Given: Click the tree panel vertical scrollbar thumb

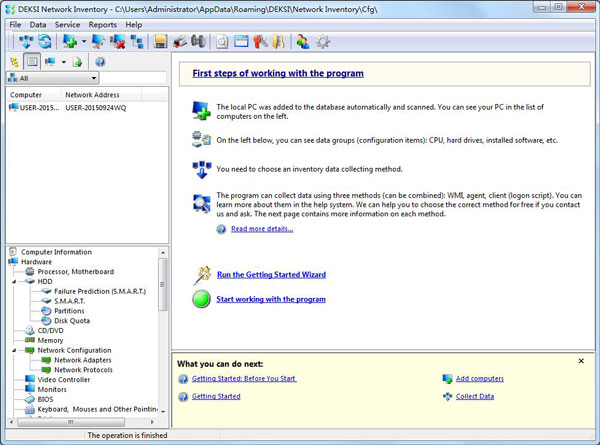Looking at the screenshot, I should click(x=163, y=284).
